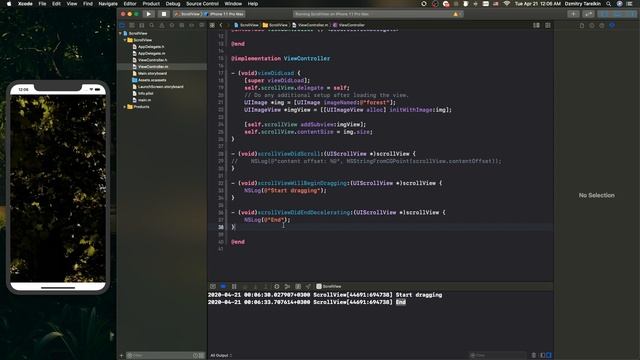
Task: Open the Source Control menu
Action: (x=202, y=4)
